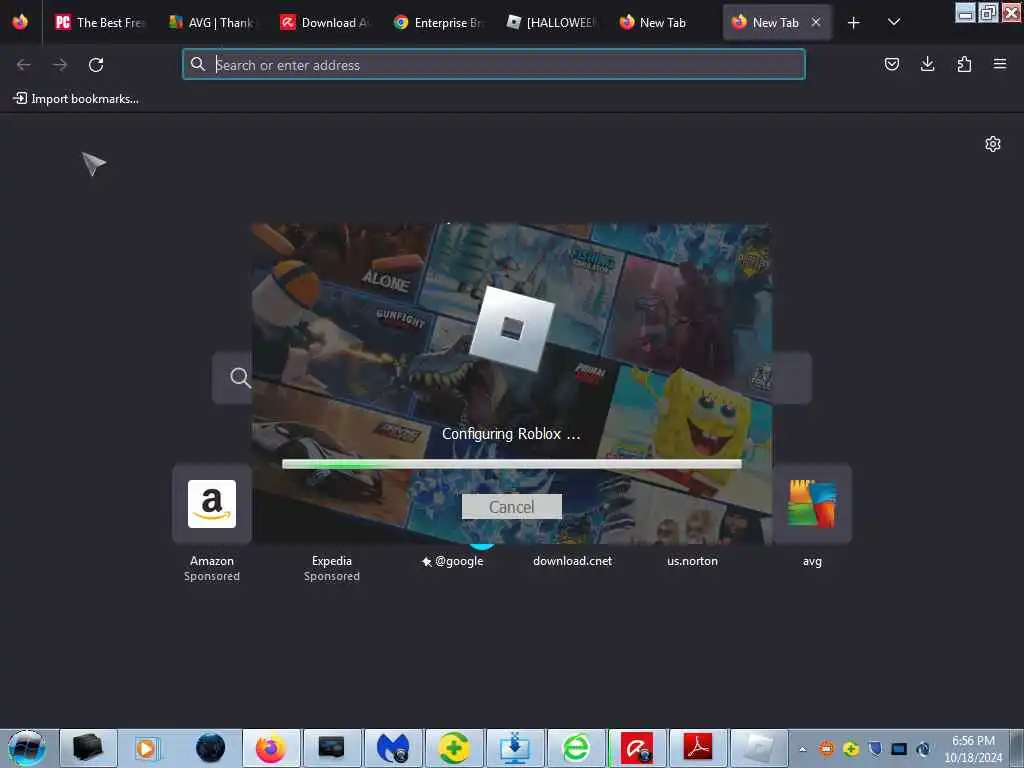1024x768 pixels.
Task: Open the Windows Start menu
Action: point(27,748)
